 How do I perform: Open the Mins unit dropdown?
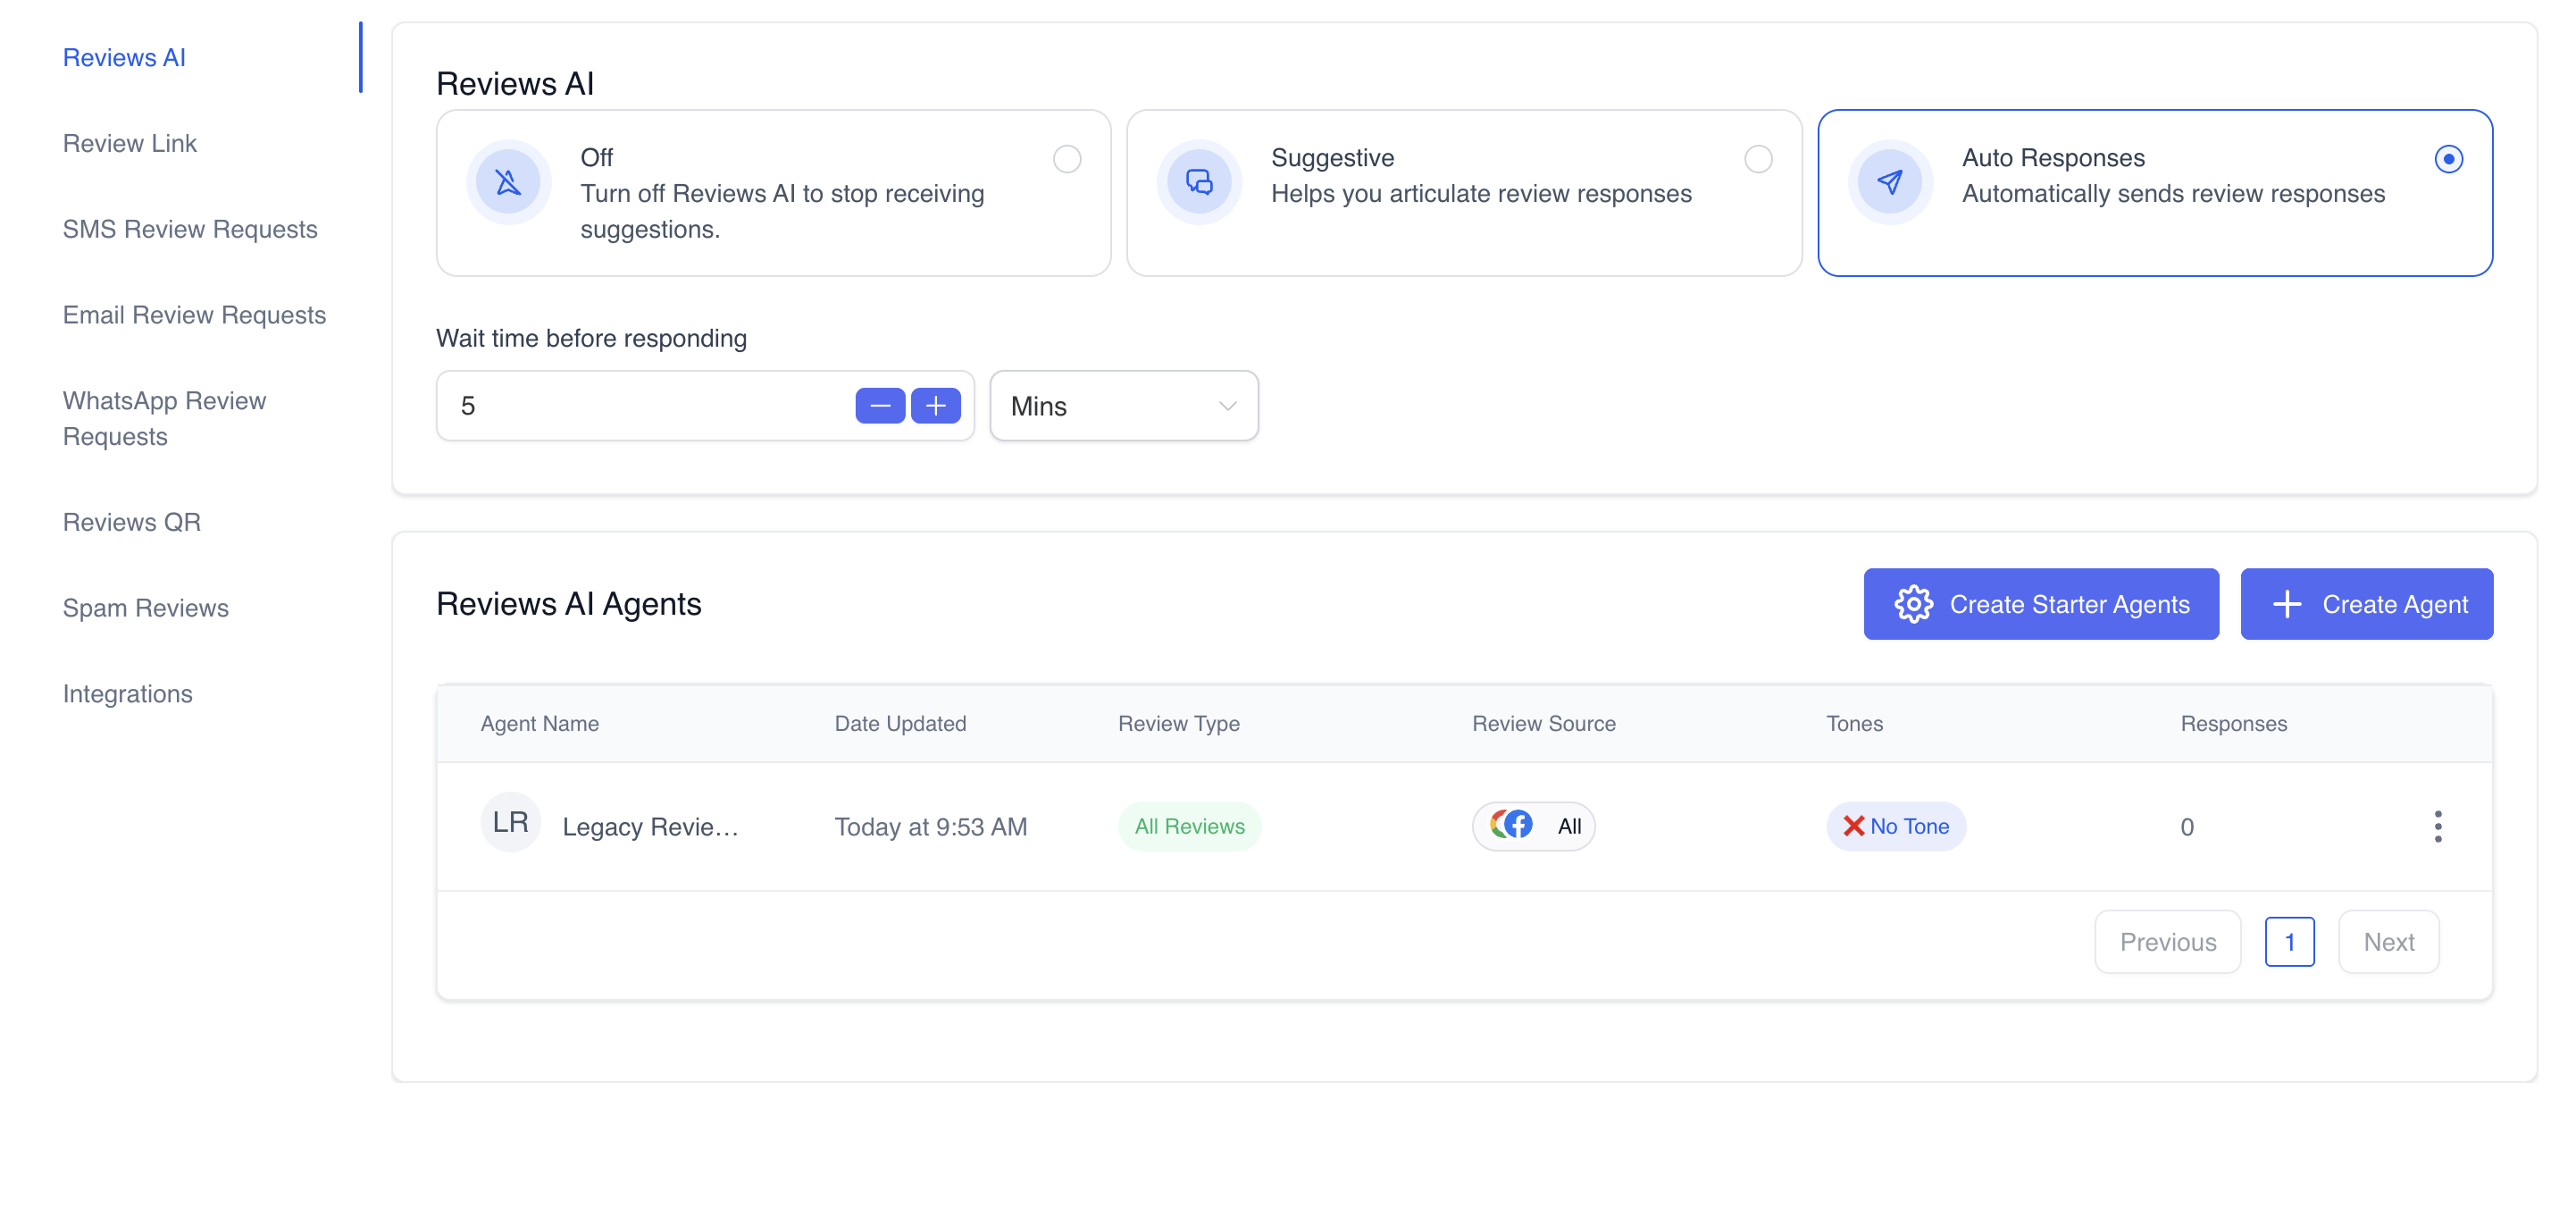1124,406
